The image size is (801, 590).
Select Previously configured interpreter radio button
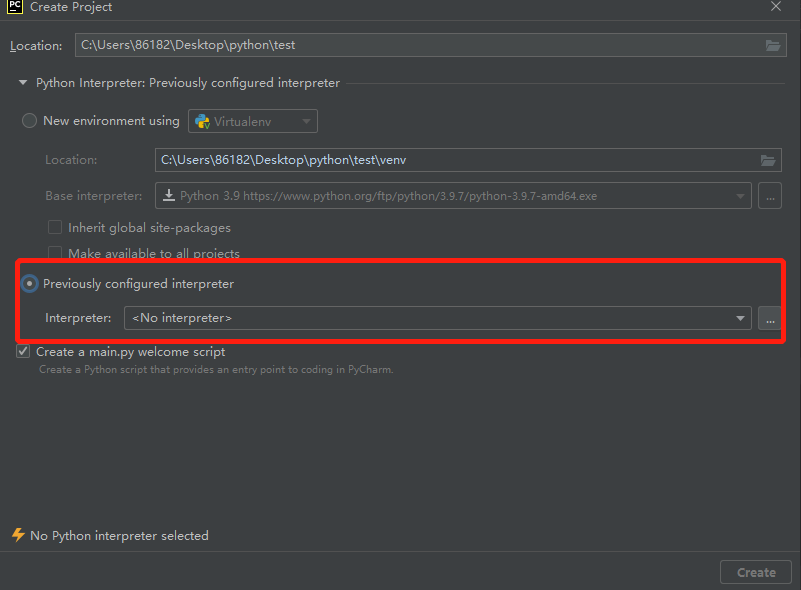29,284
